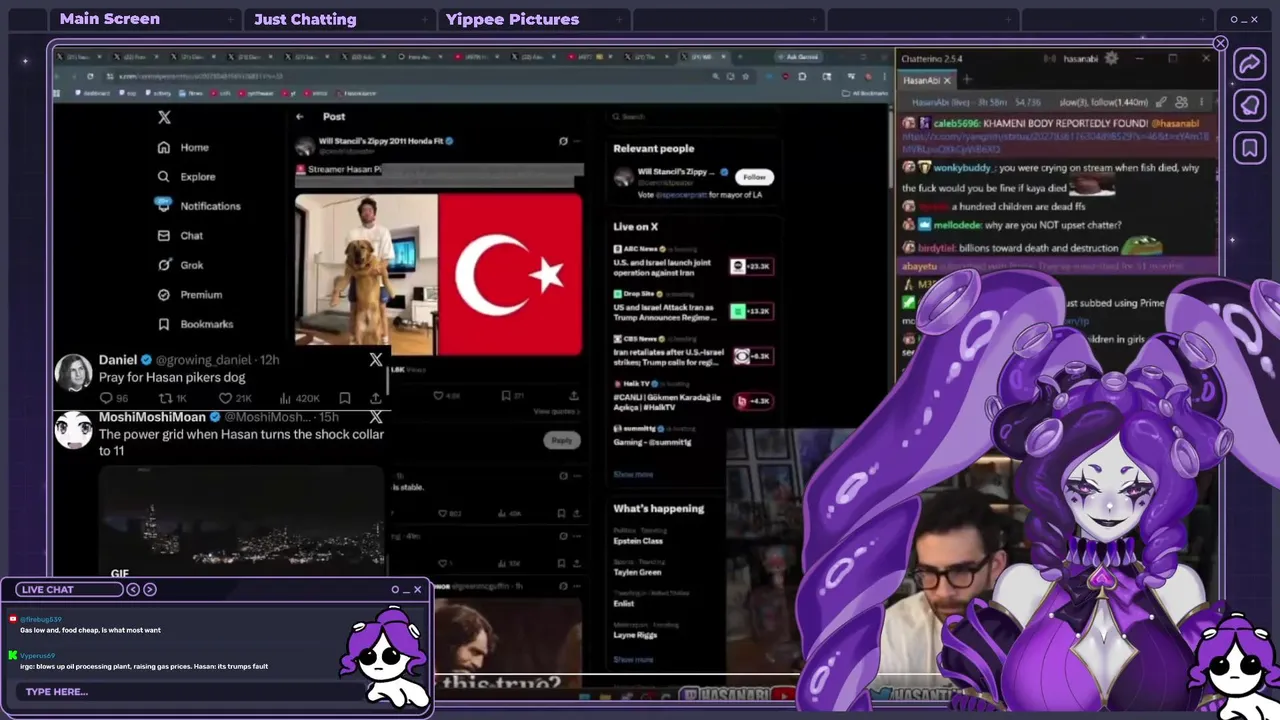Click Ask Gemini button in browser
This screenshot has width=1280, height=720.
(800, 57)
